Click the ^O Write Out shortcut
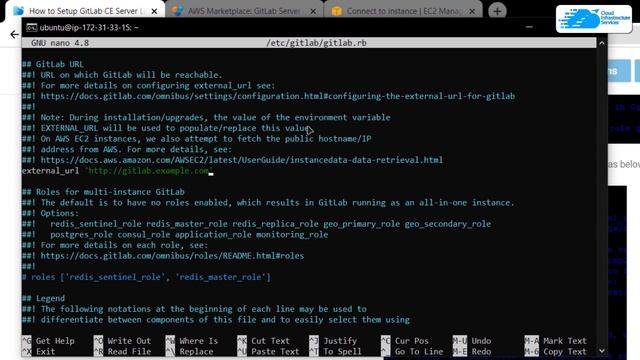Viewport: 640px width, 360px height. [x=122, y=341]
